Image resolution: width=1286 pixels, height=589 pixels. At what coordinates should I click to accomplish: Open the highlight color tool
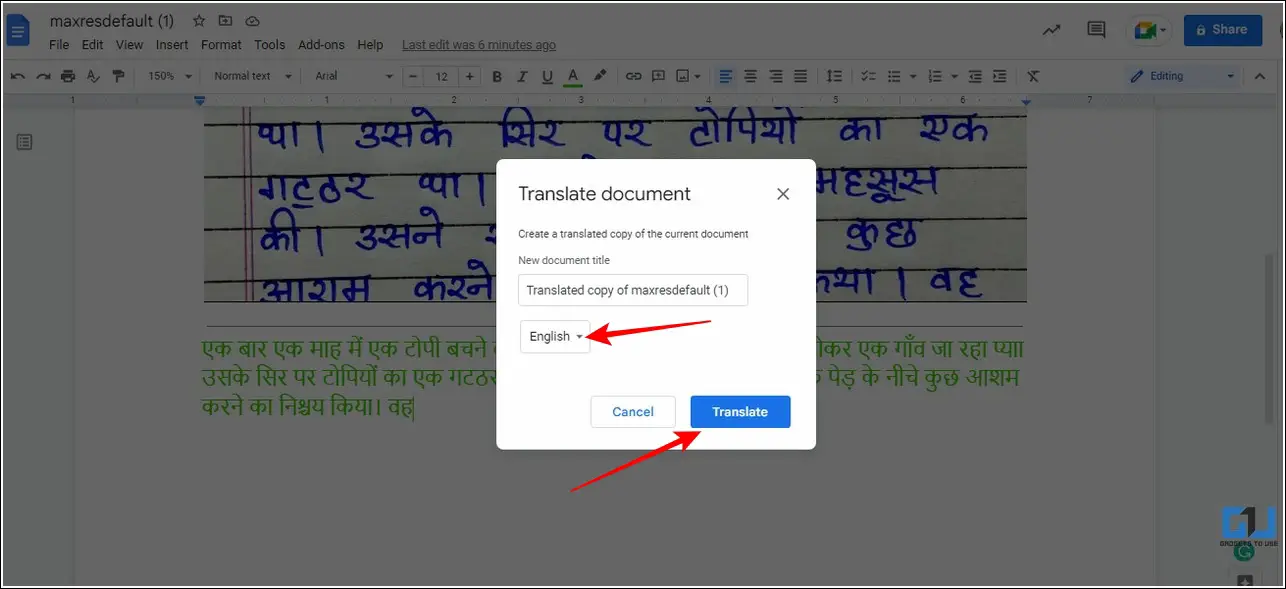[600, 76]
